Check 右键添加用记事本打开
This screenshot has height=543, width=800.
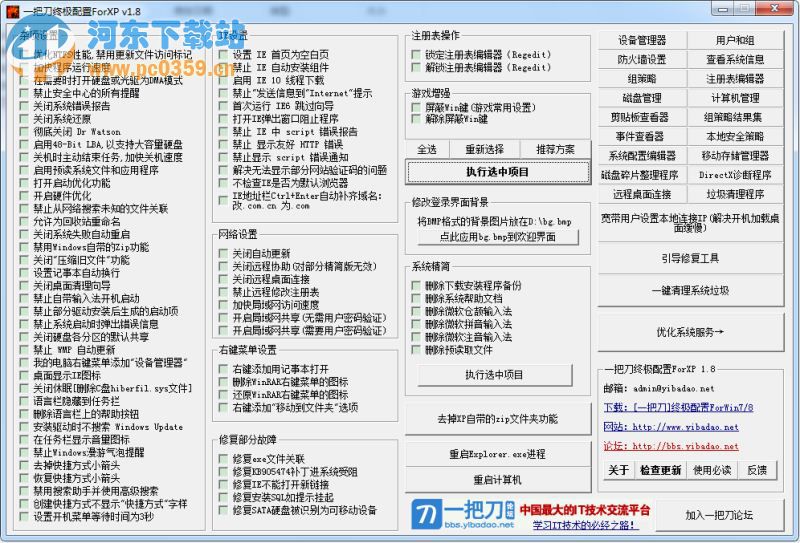point(223,368)
